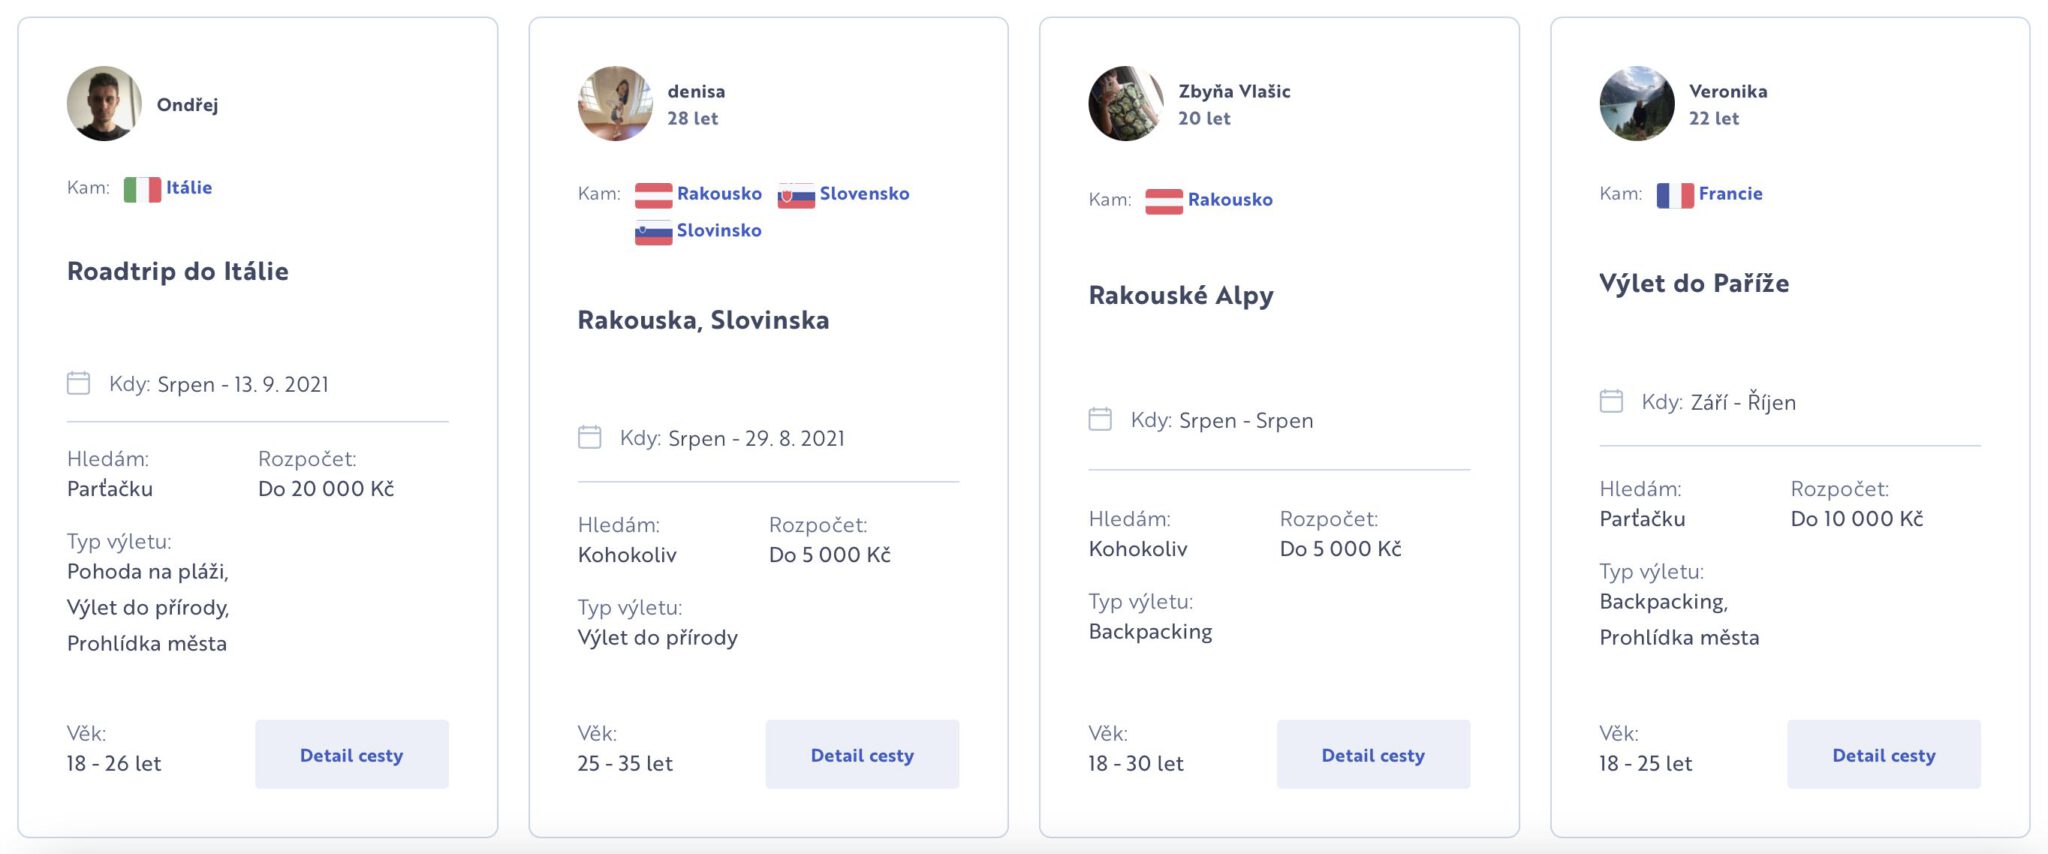
Task: Open Detail cesty for Roadtrip do Itálie
Action: click(x=351, y=755)
